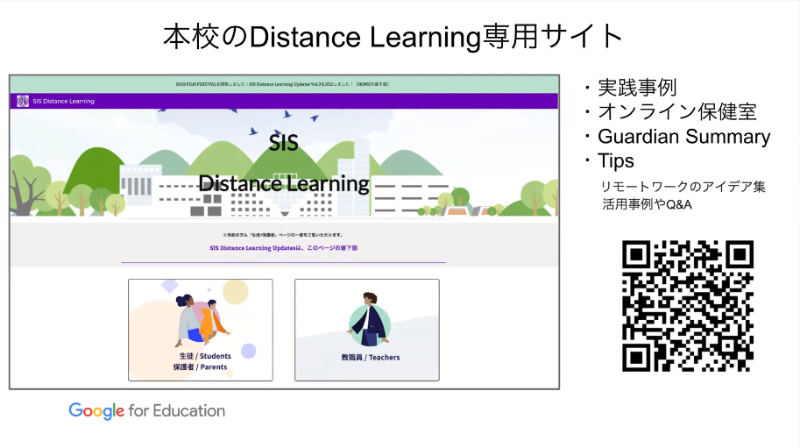The image size is (800, 448).
Task: Click the bullet text Guardian Summary
Action: click(x=684, y=137)
